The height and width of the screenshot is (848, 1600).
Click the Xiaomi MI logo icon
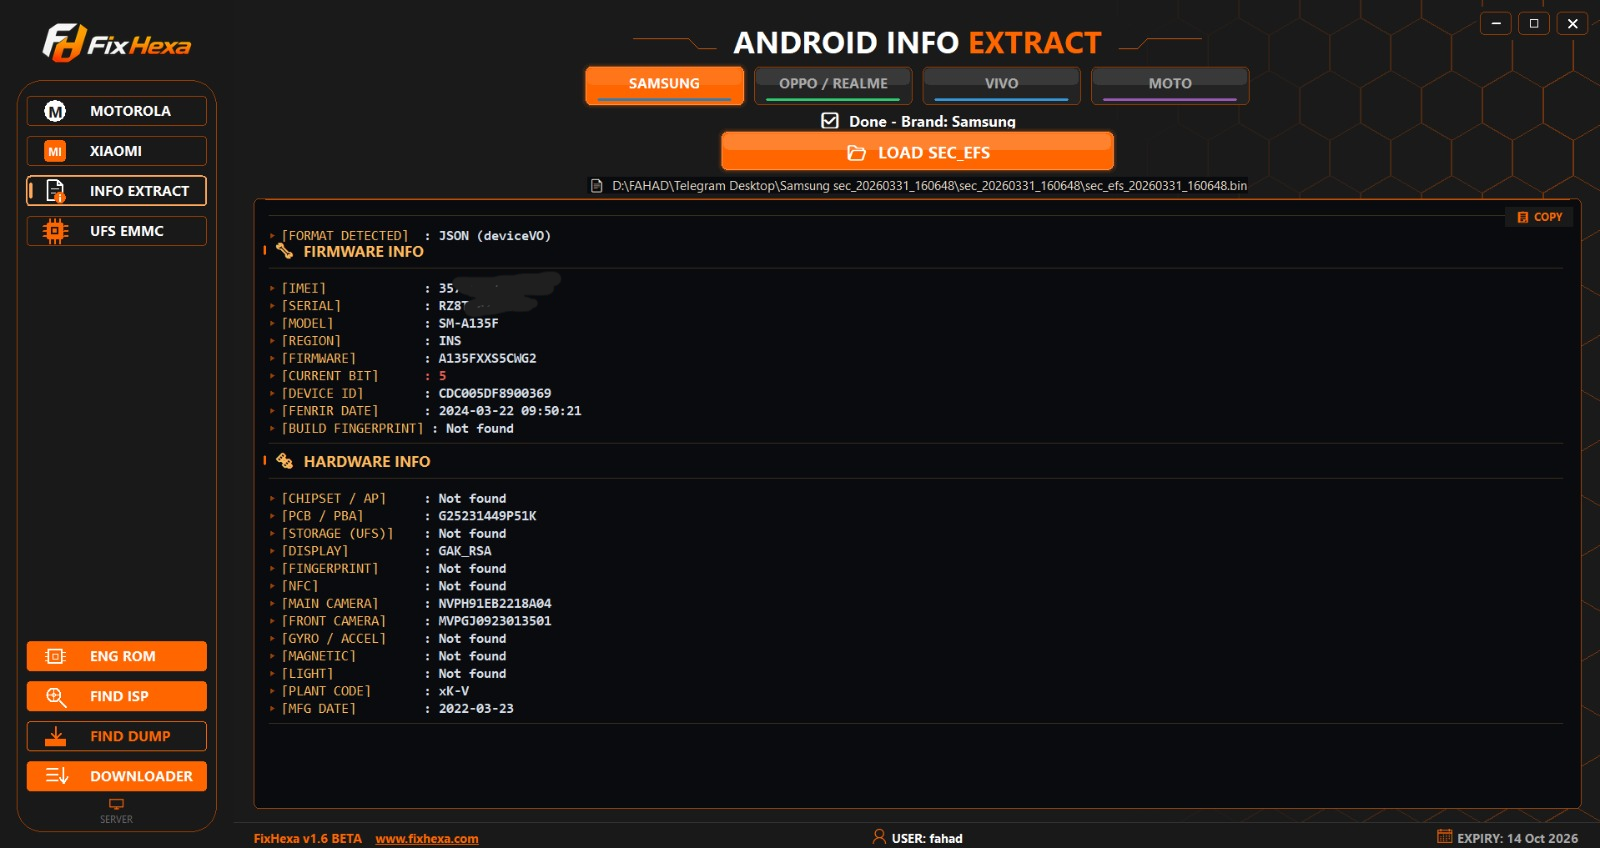[x=55, y=151]
